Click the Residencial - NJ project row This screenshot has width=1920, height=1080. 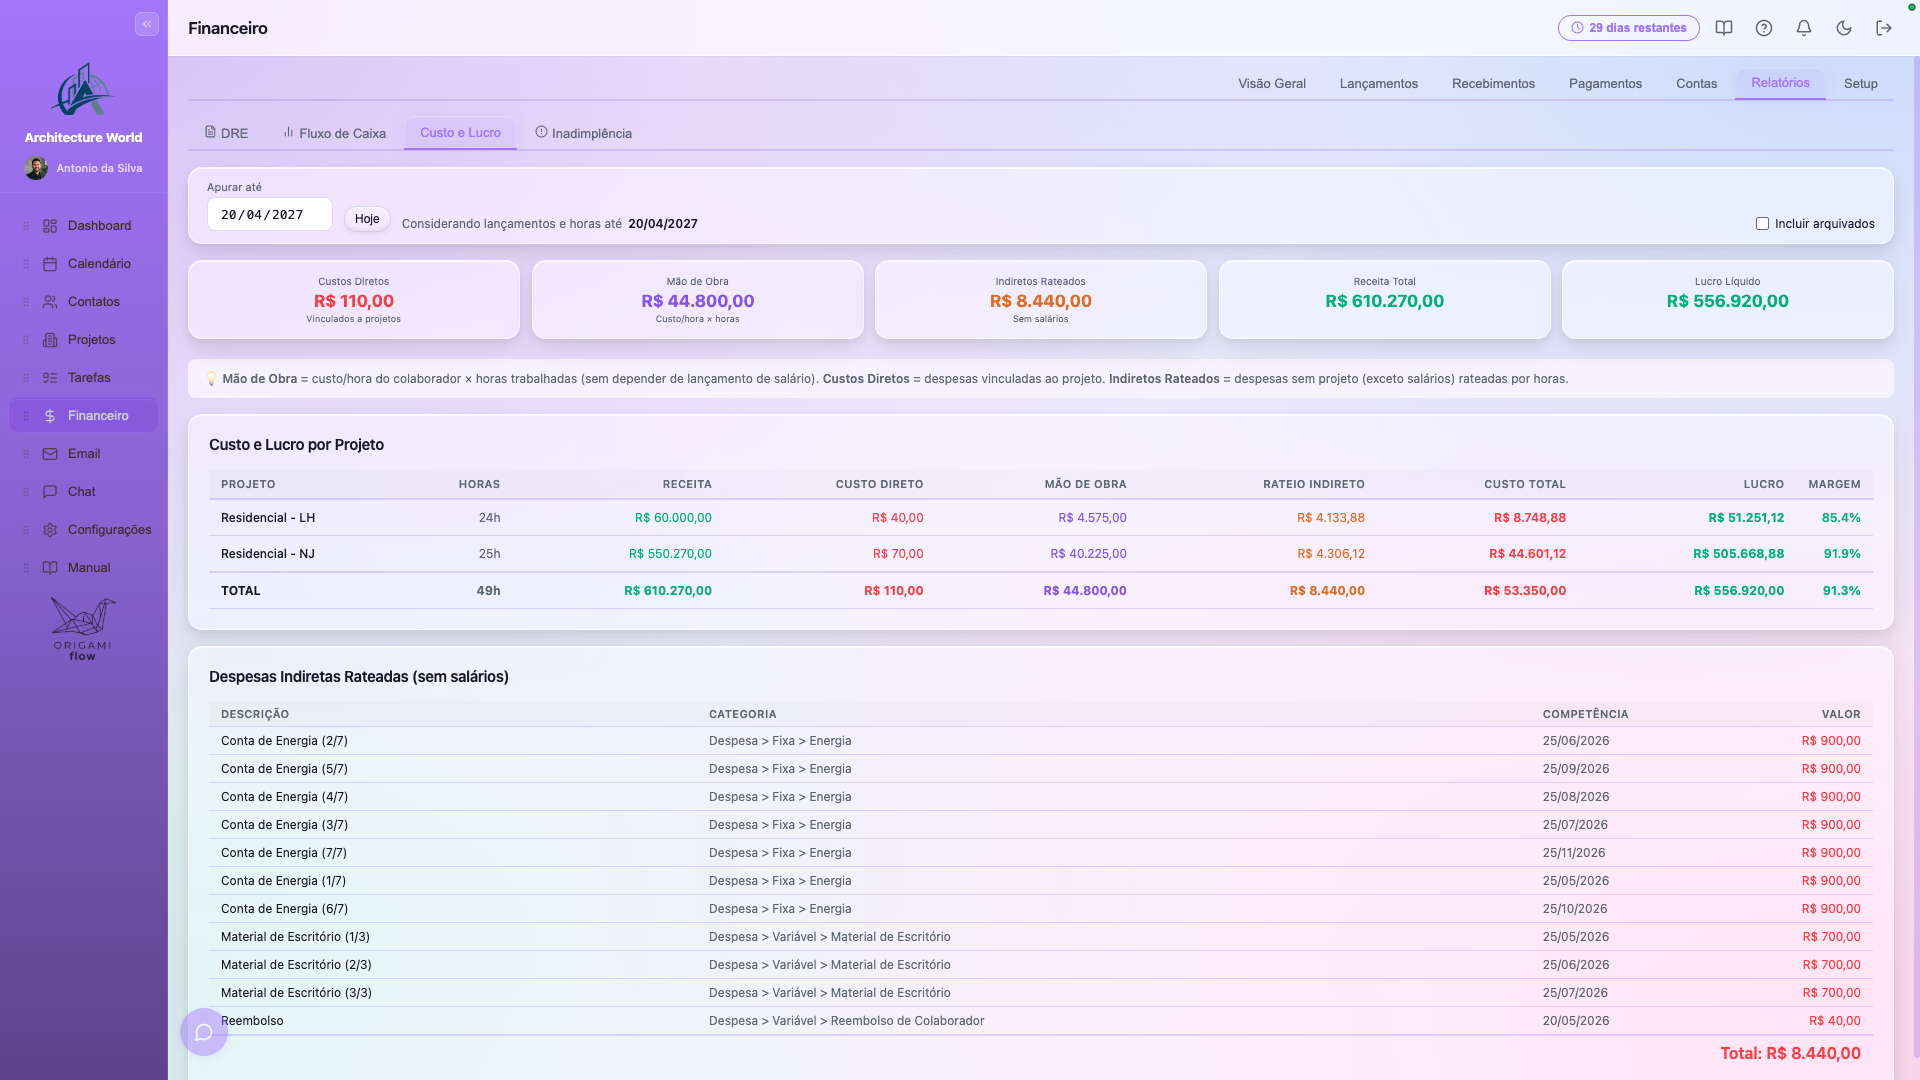pos(1040,554)
